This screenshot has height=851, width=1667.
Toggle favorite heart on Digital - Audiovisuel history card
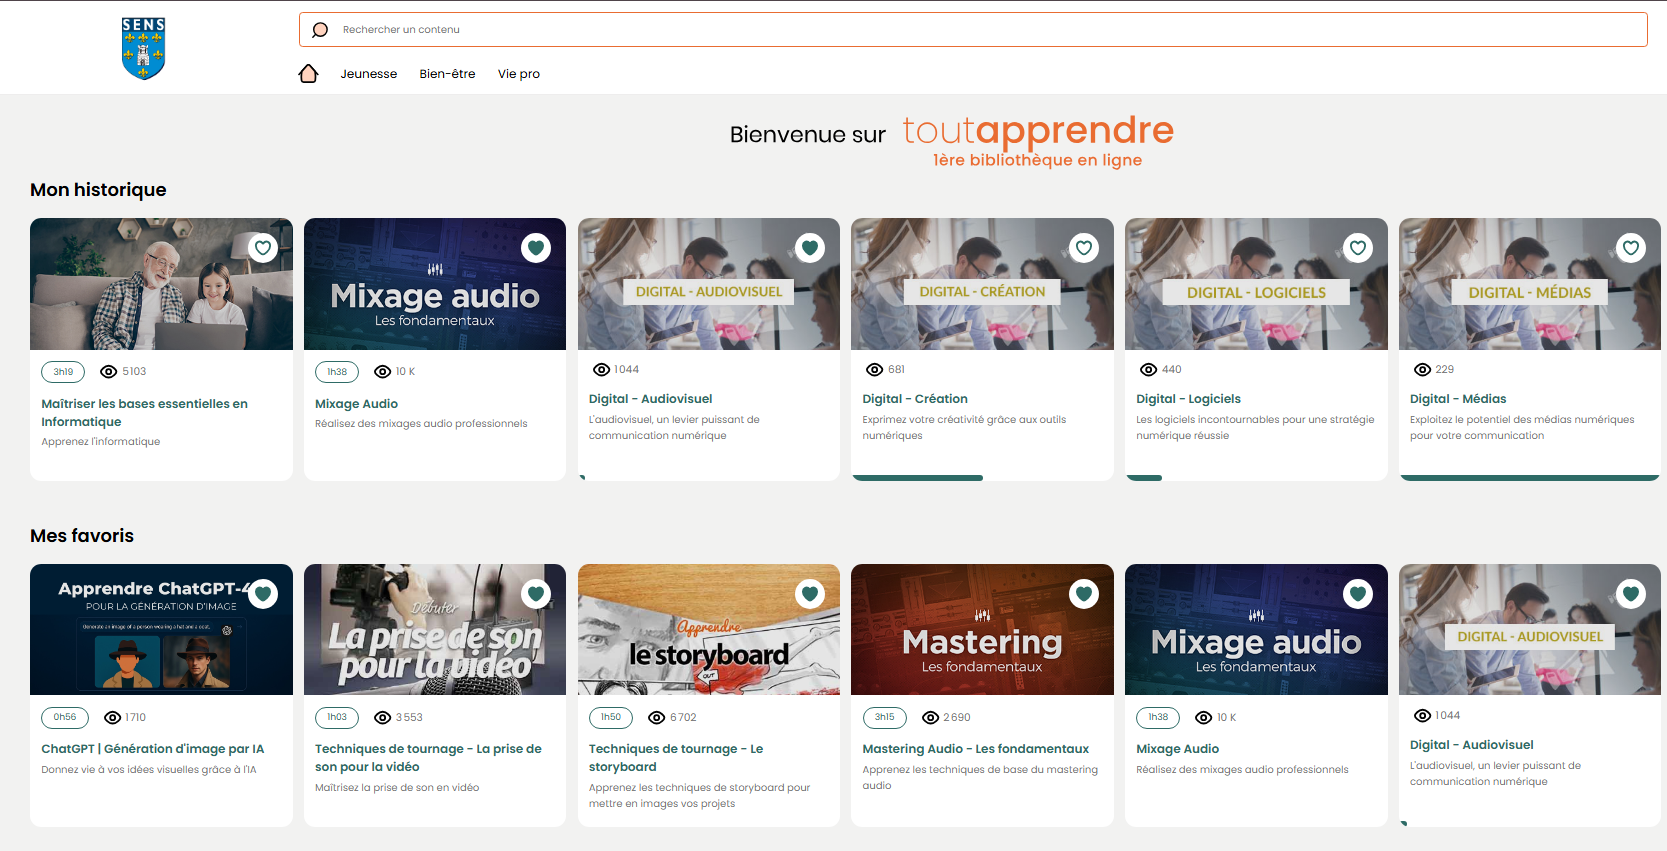click(810, 248)
